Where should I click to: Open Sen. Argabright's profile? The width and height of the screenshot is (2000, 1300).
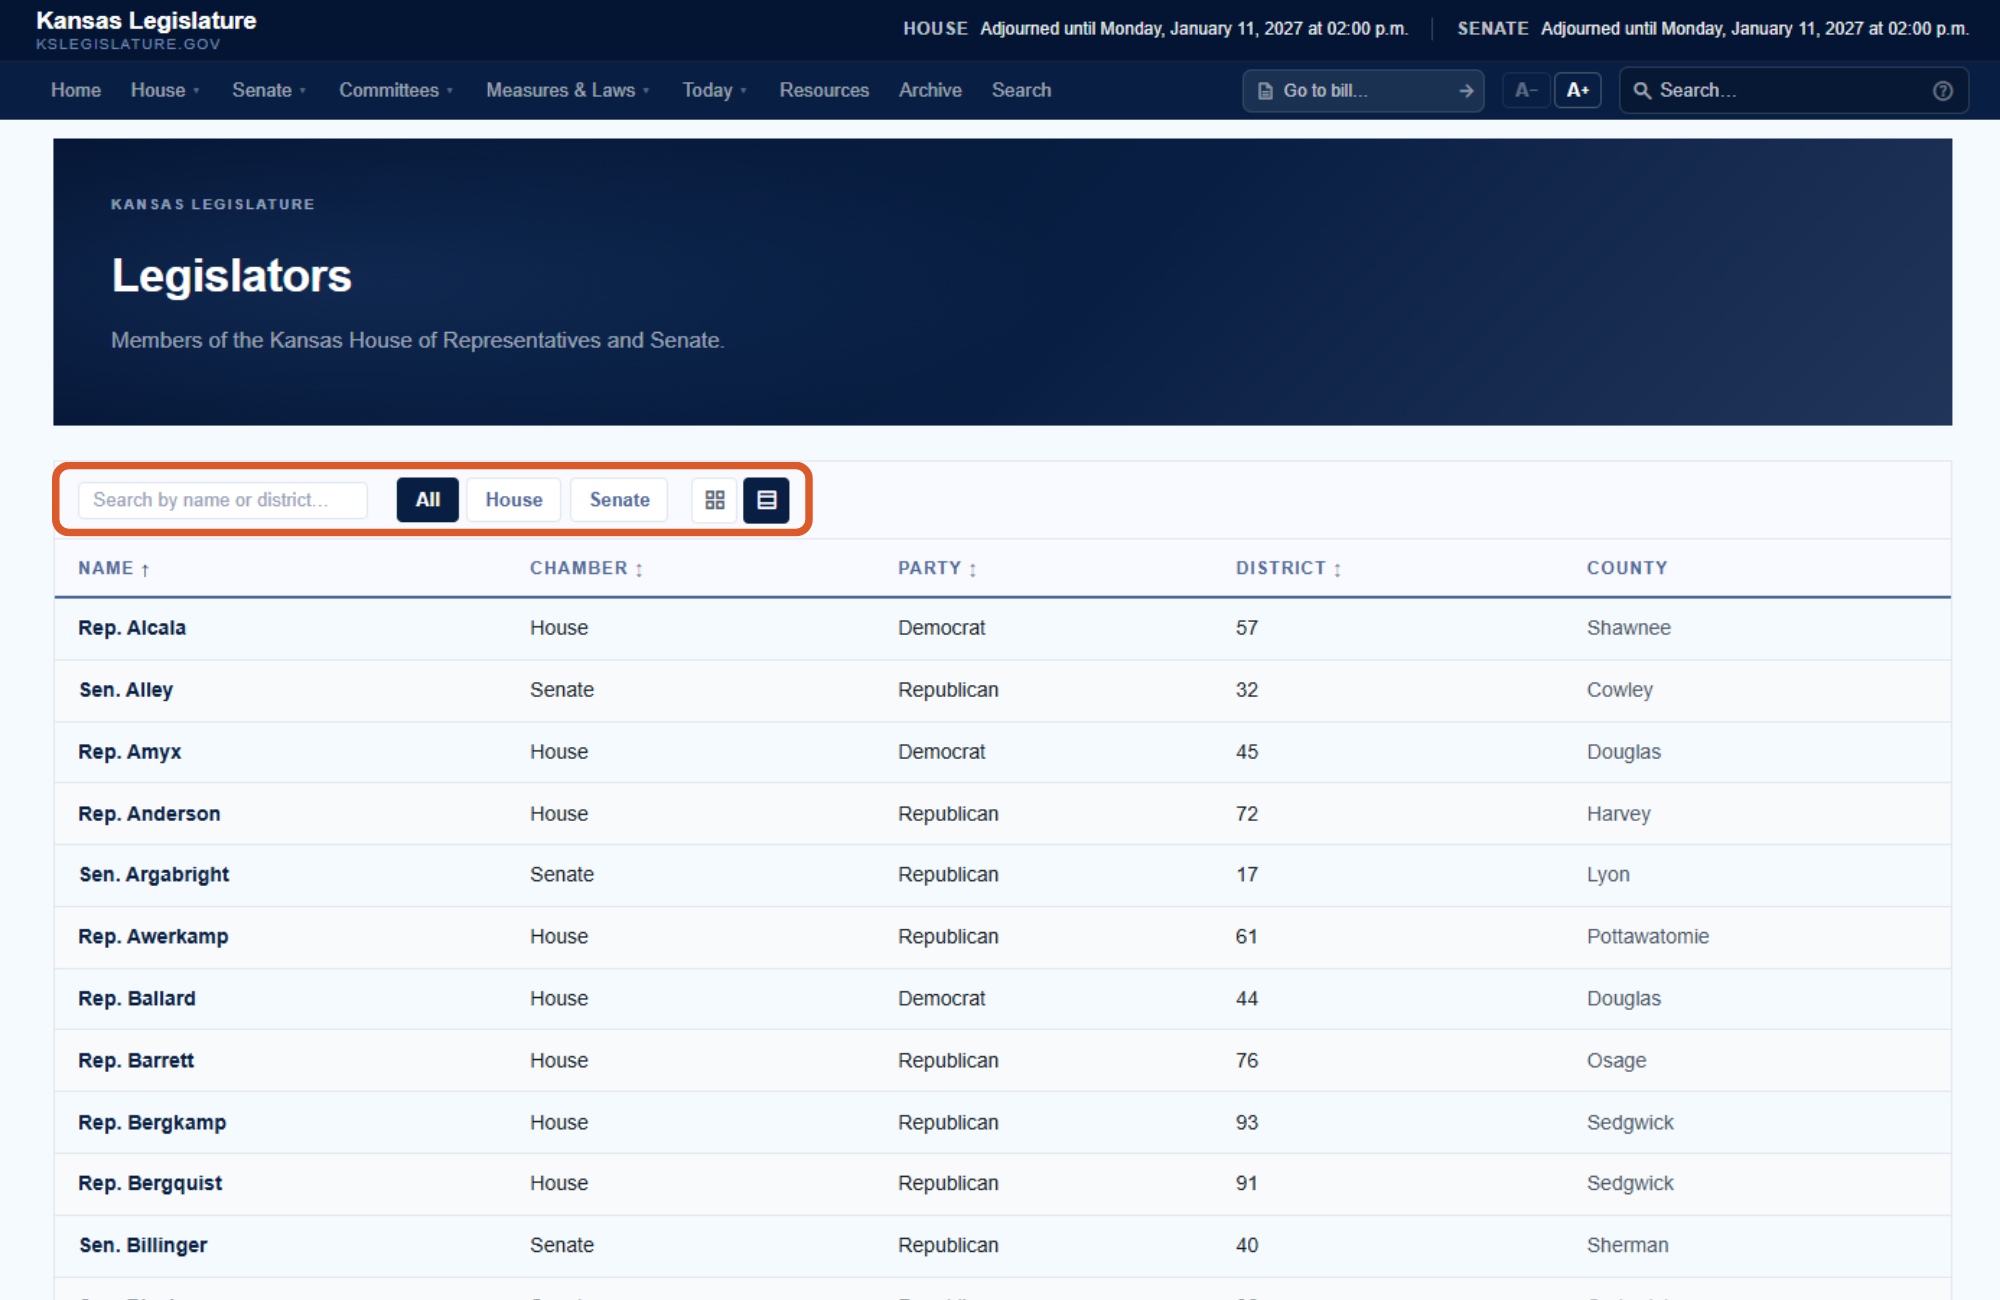(154, 875)
